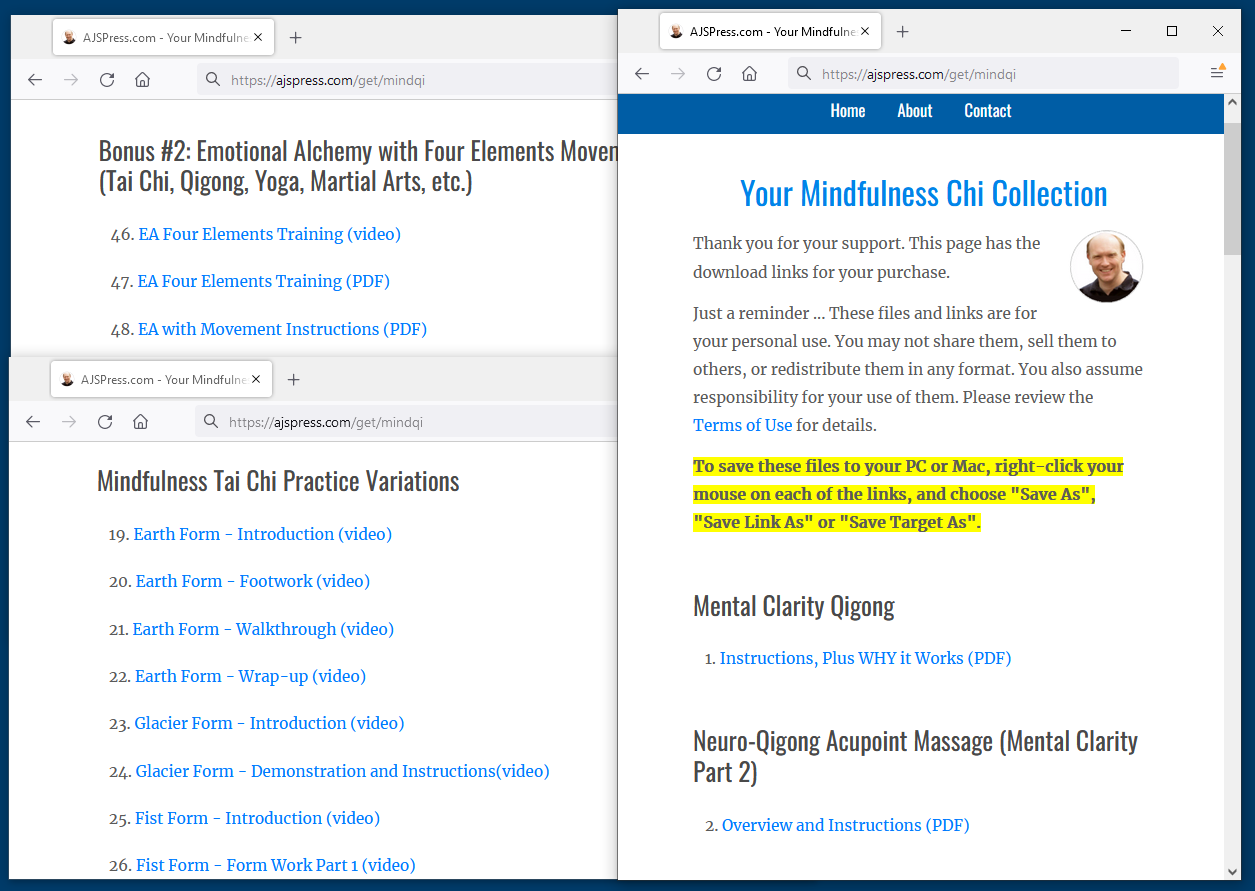Open hamburger menu in right browser window
The height and width of the screenshot is (891, 1255).
[x=1217, y=73]
